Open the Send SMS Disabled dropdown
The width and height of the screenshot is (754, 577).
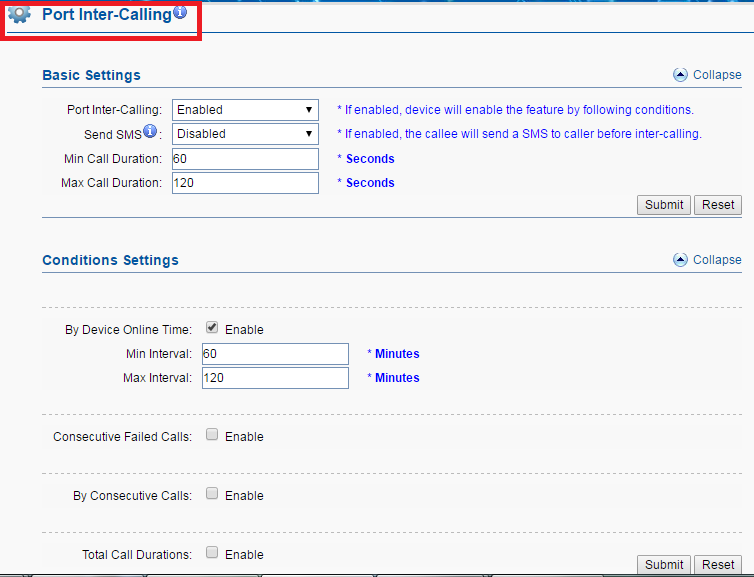coord(245,134)
